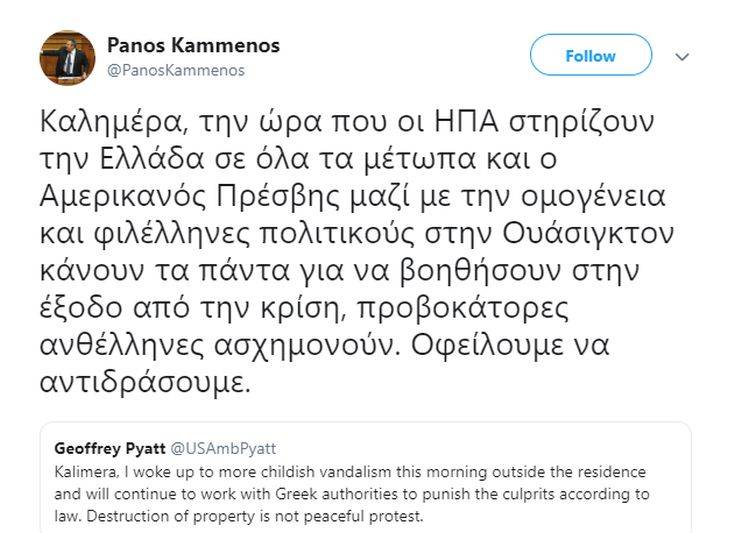Click the @PanosKammenos handle

coord(175,71)
